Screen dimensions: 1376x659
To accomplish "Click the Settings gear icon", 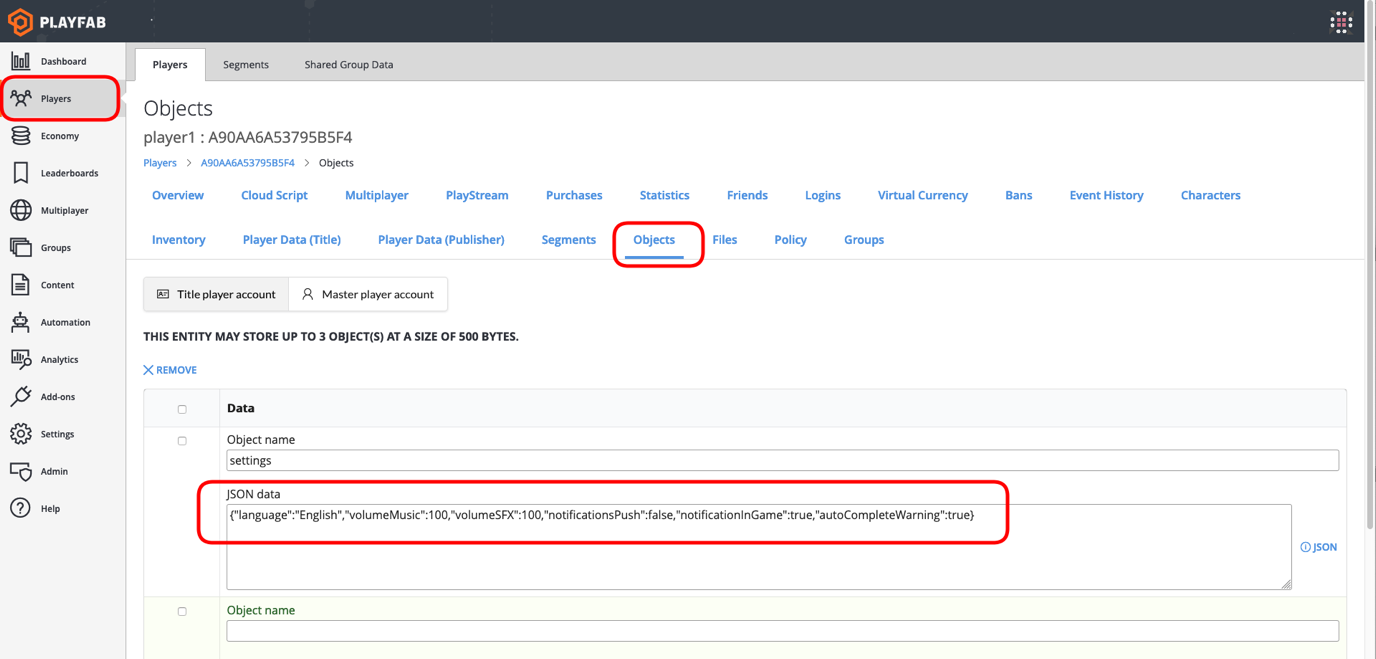I will coord(20,434).
